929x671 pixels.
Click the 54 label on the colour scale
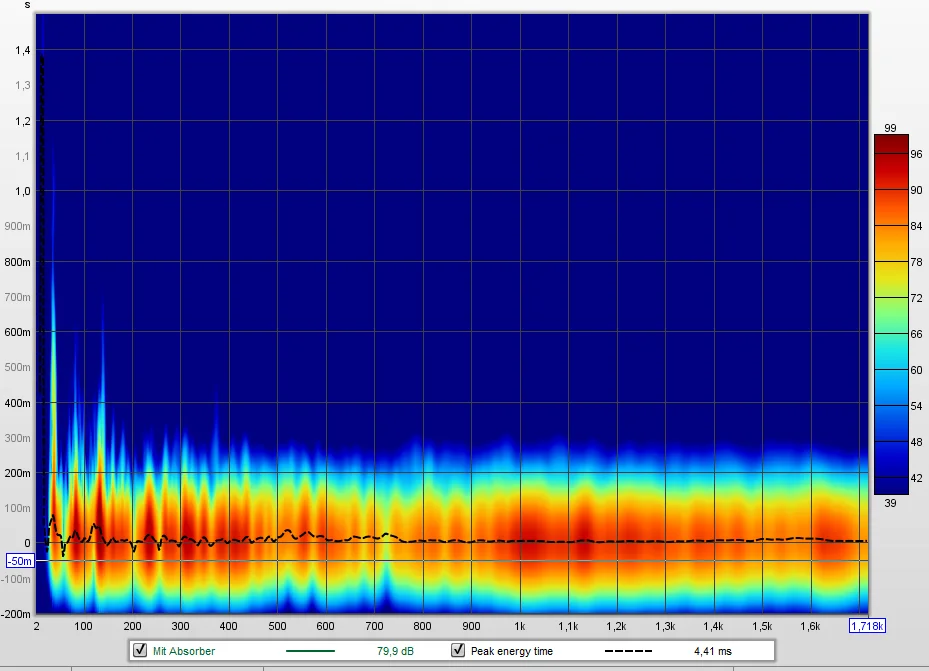click(917, 406)
